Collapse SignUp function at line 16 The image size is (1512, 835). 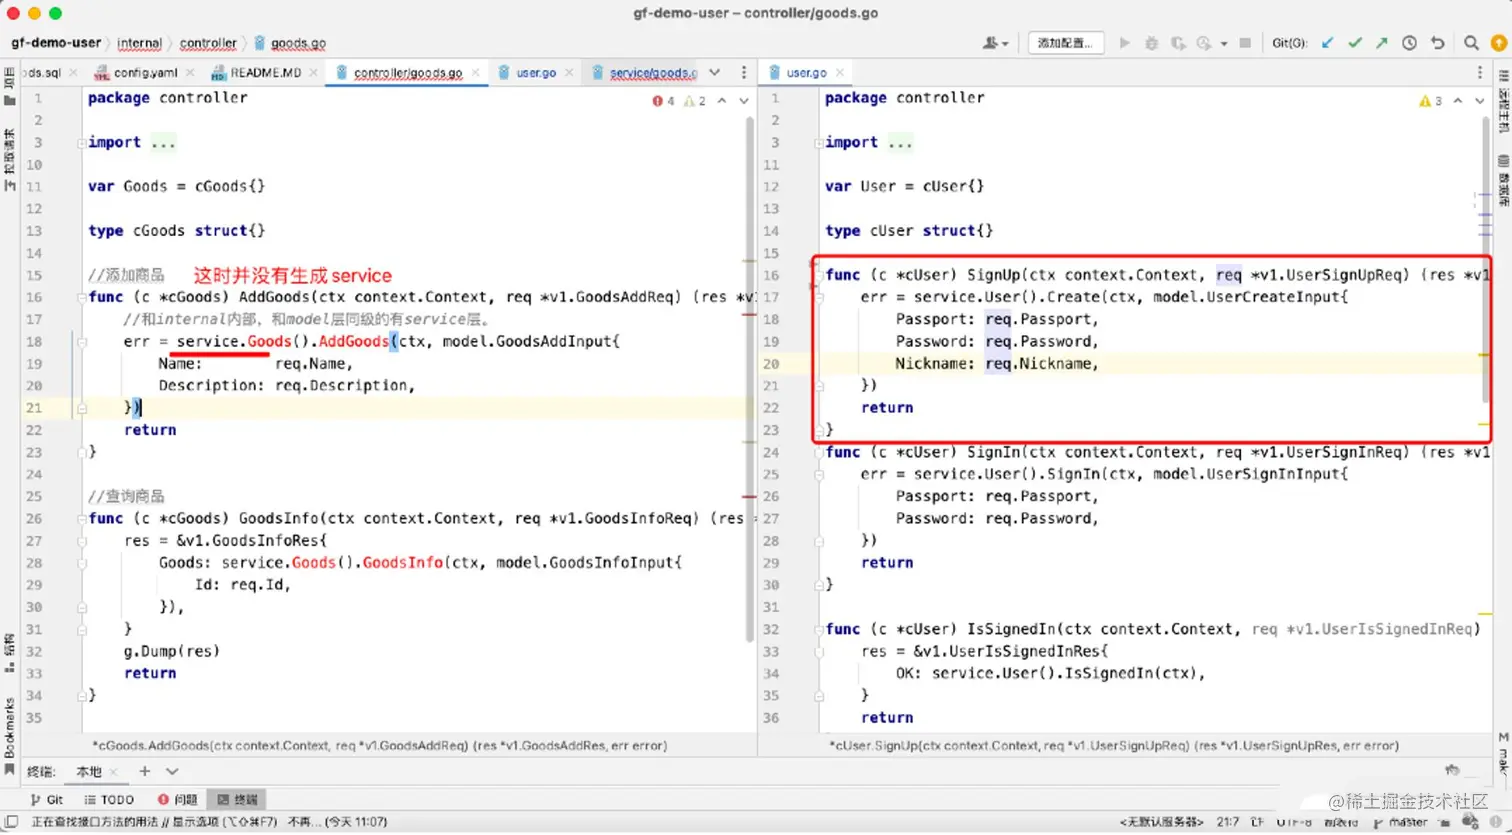pyautogui.click(x=819, y=275)
